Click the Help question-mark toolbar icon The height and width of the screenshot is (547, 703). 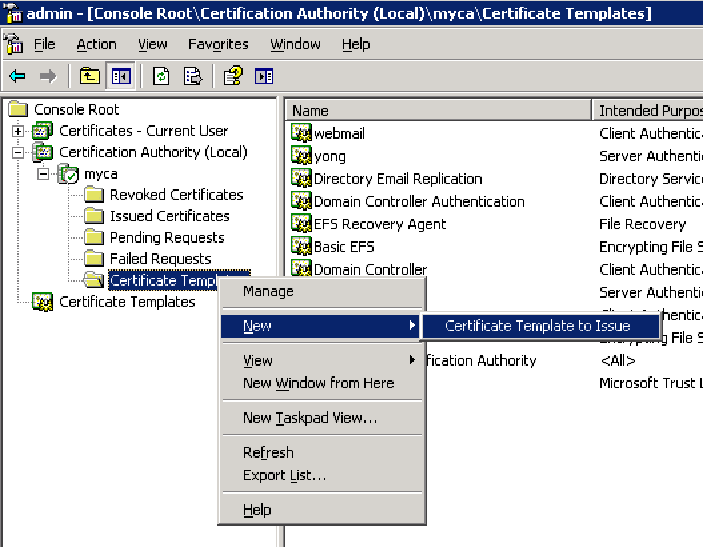233,76
